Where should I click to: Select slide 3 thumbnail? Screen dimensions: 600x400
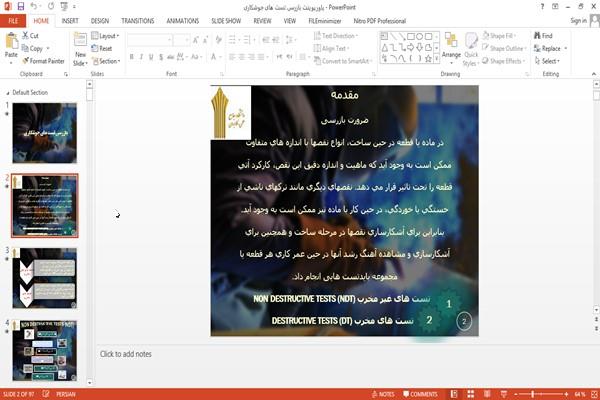pyautogui.click(x=44, y=278)
